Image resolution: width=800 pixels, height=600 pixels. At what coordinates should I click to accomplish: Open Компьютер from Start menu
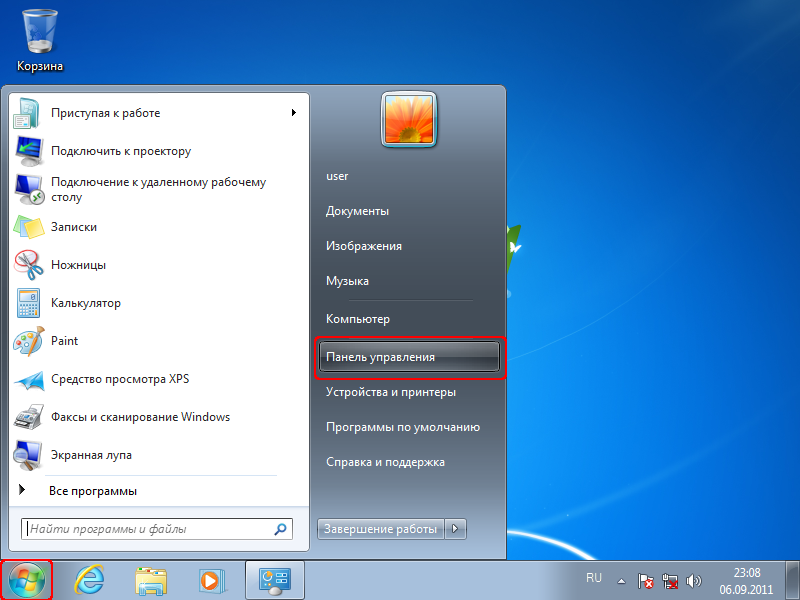point(358,319)
